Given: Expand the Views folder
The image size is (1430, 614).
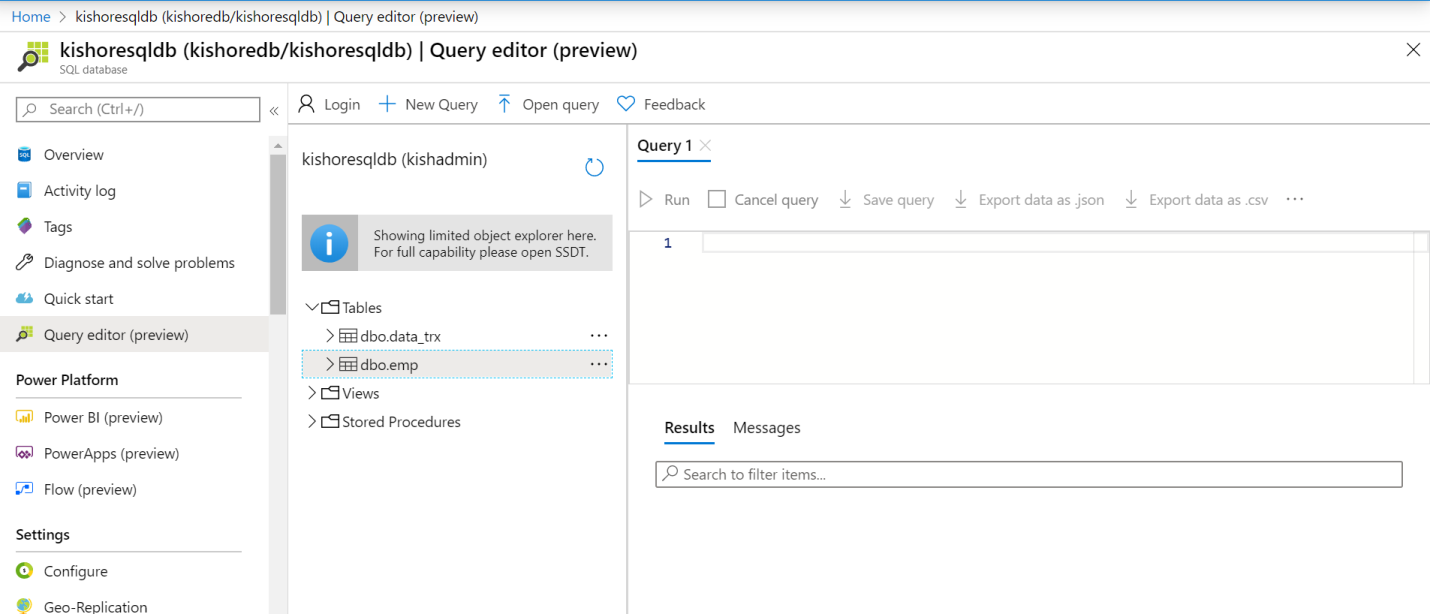Looking at the screenshot, I should pos(312,393).
